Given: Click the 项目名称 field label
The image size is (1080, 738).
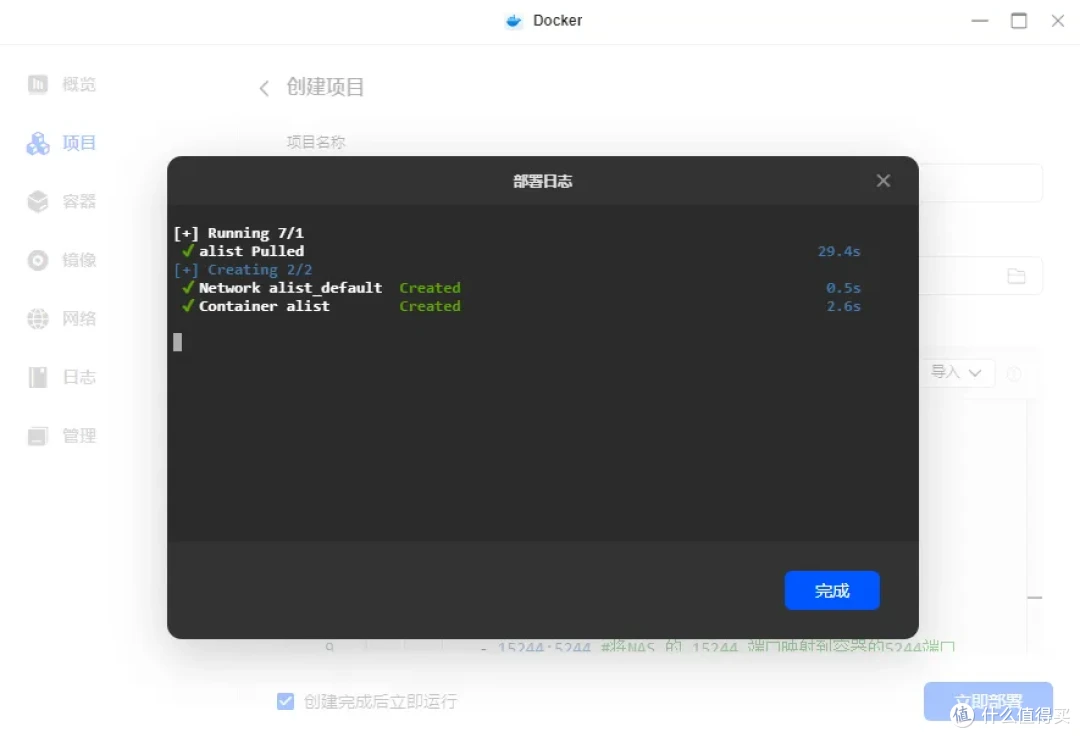Looking at the screenshot, I should click(316, 142).
